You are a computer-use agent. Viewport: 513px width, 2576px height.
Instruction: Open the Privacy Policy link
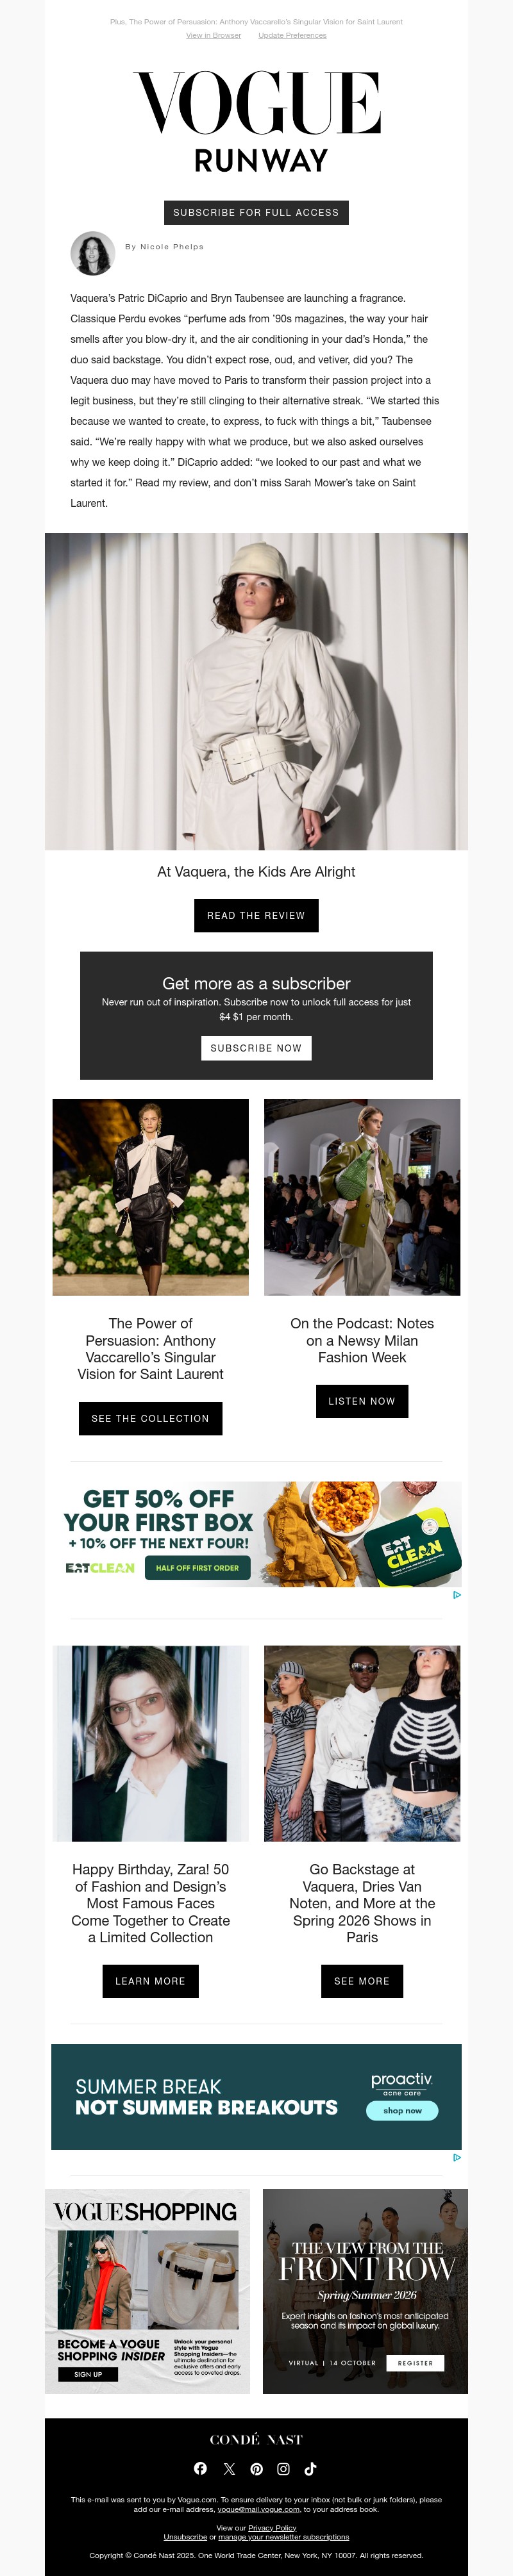coord(272,2528)
